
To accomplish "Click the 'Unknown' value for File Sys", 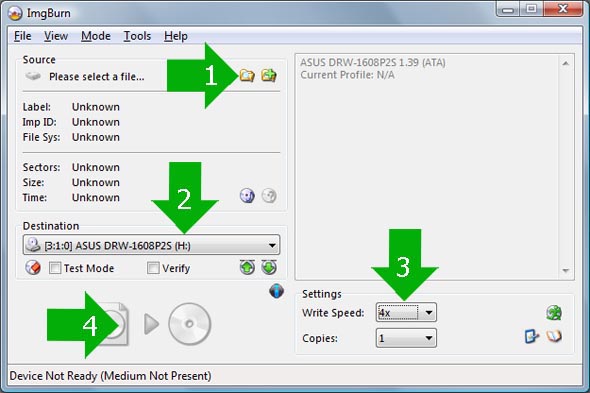I will 96,137.
